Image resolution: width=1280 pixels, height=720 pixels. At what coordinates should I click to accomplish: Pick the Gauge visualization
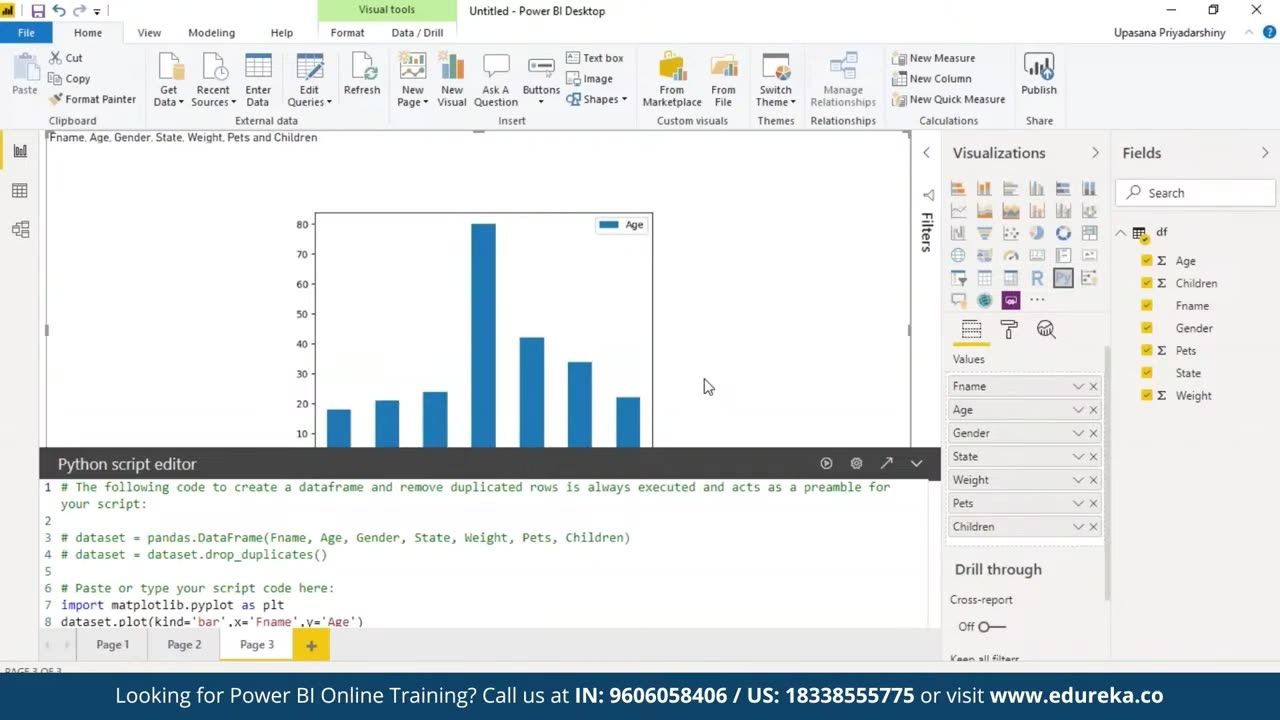[1011, 256]
